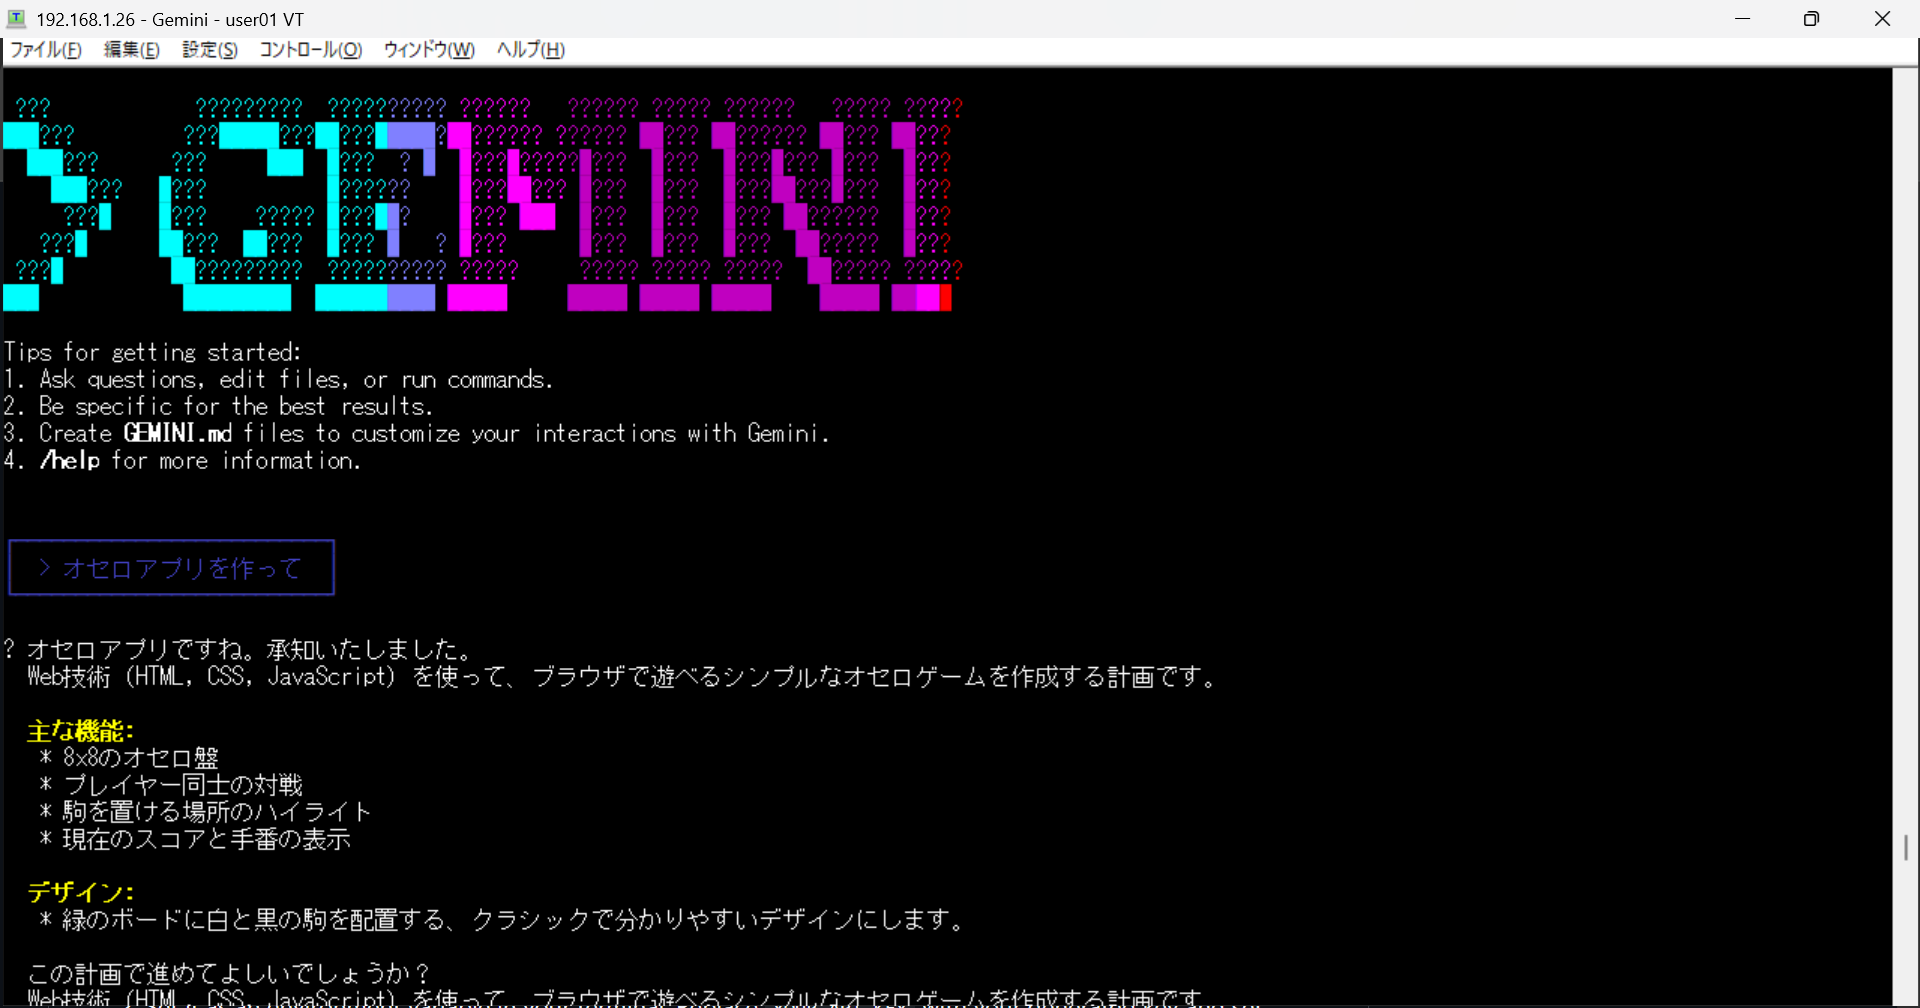The image size is (1920, 1008).
Task: Click 'Ask questions, edit files, or run commands.'
Action: pyautogui.click(x=296, y=380)
